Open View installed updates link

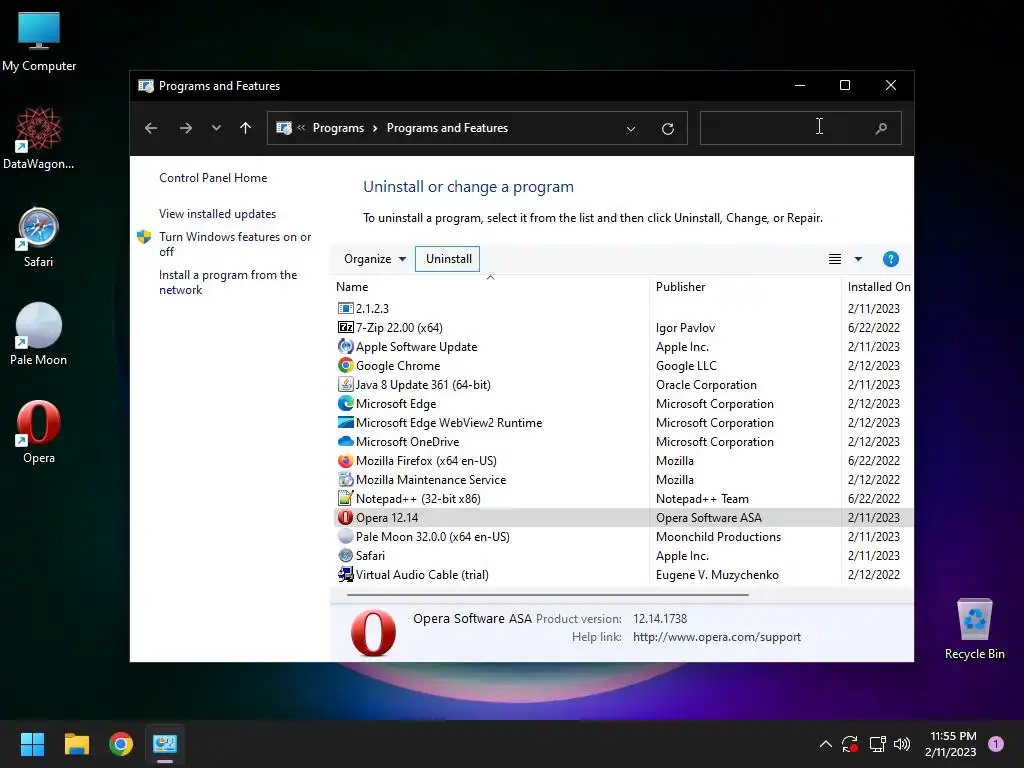pyautogui.click(x=217, y=214)
